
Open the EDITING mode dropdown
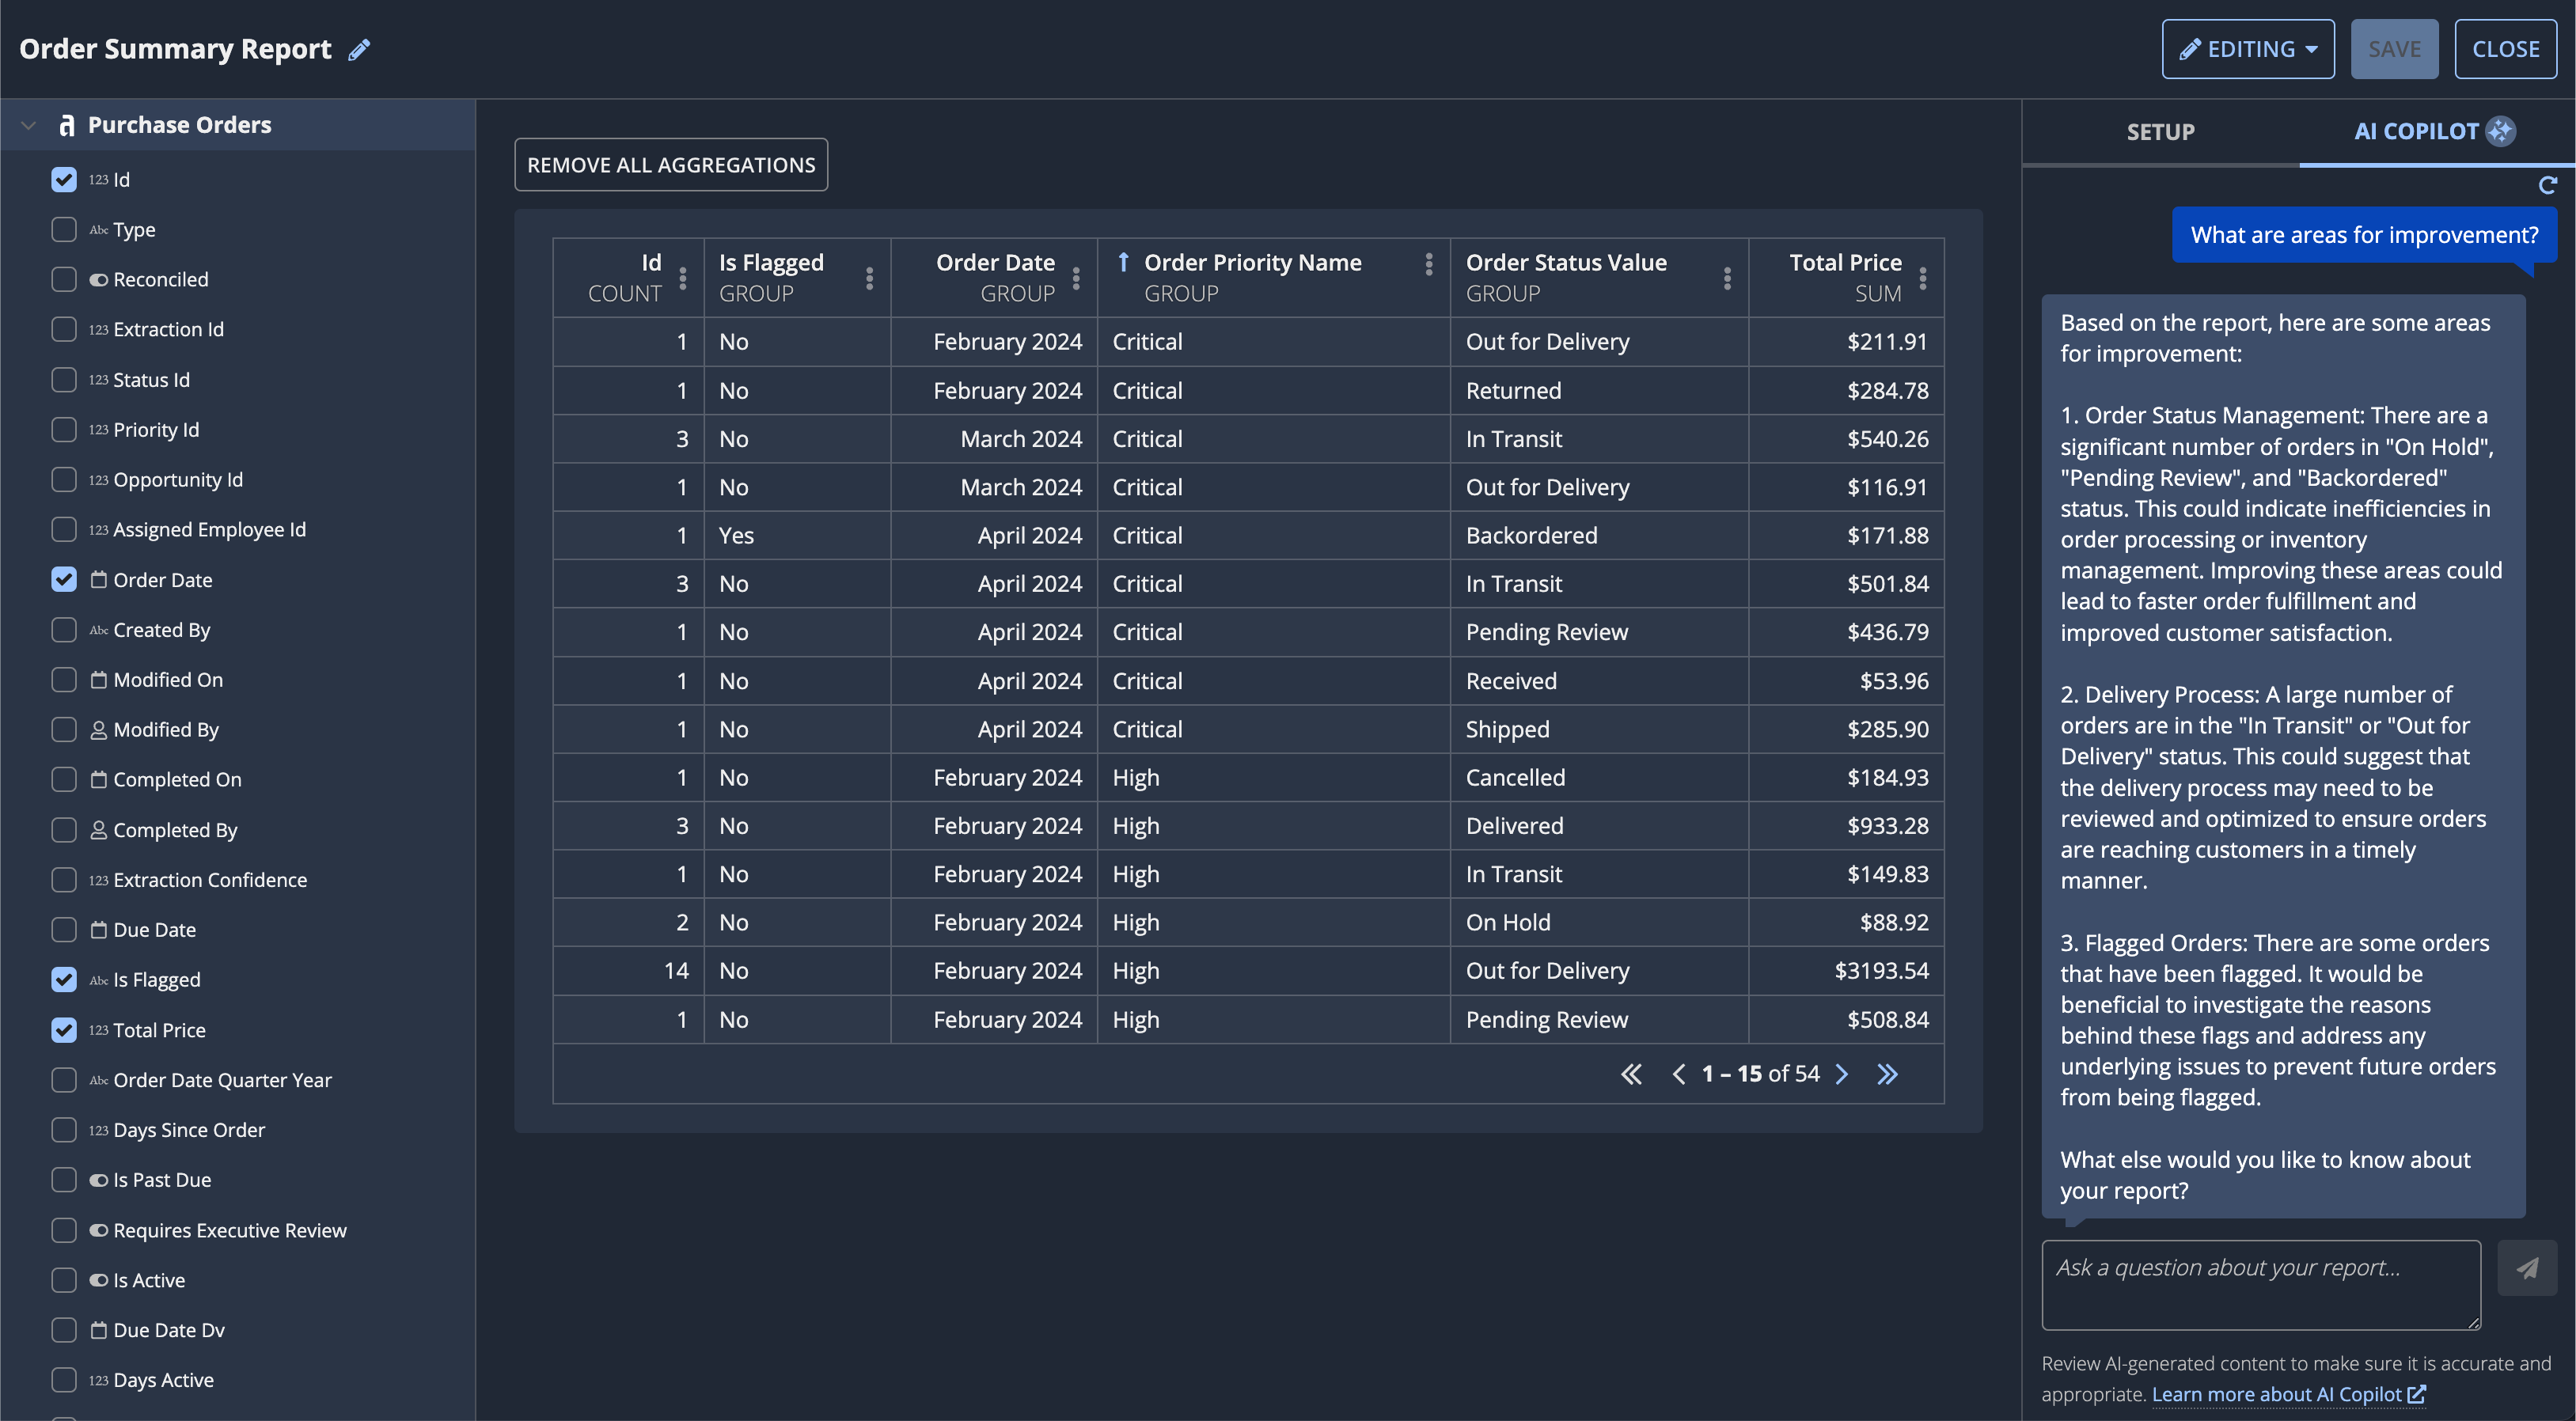(2248, 49)
